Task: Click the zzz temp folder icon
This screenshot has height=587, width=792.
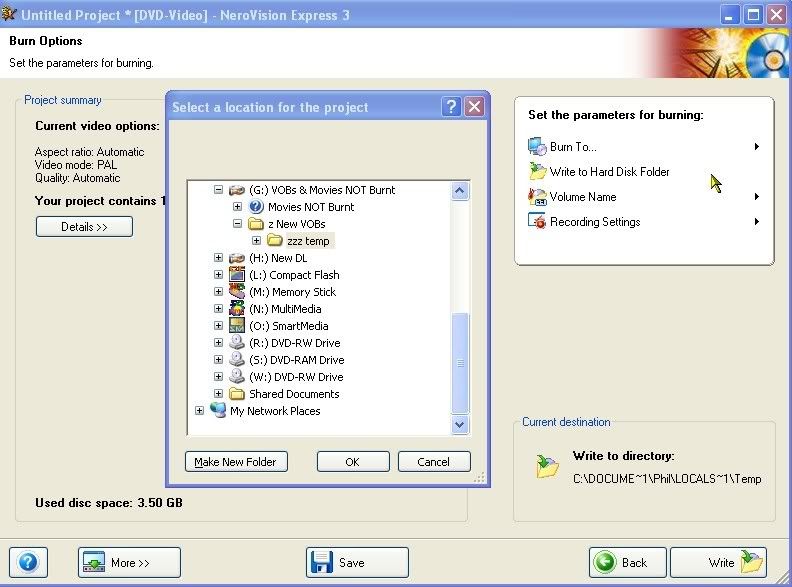Action: pyautogui.click(x=275, y=241)
